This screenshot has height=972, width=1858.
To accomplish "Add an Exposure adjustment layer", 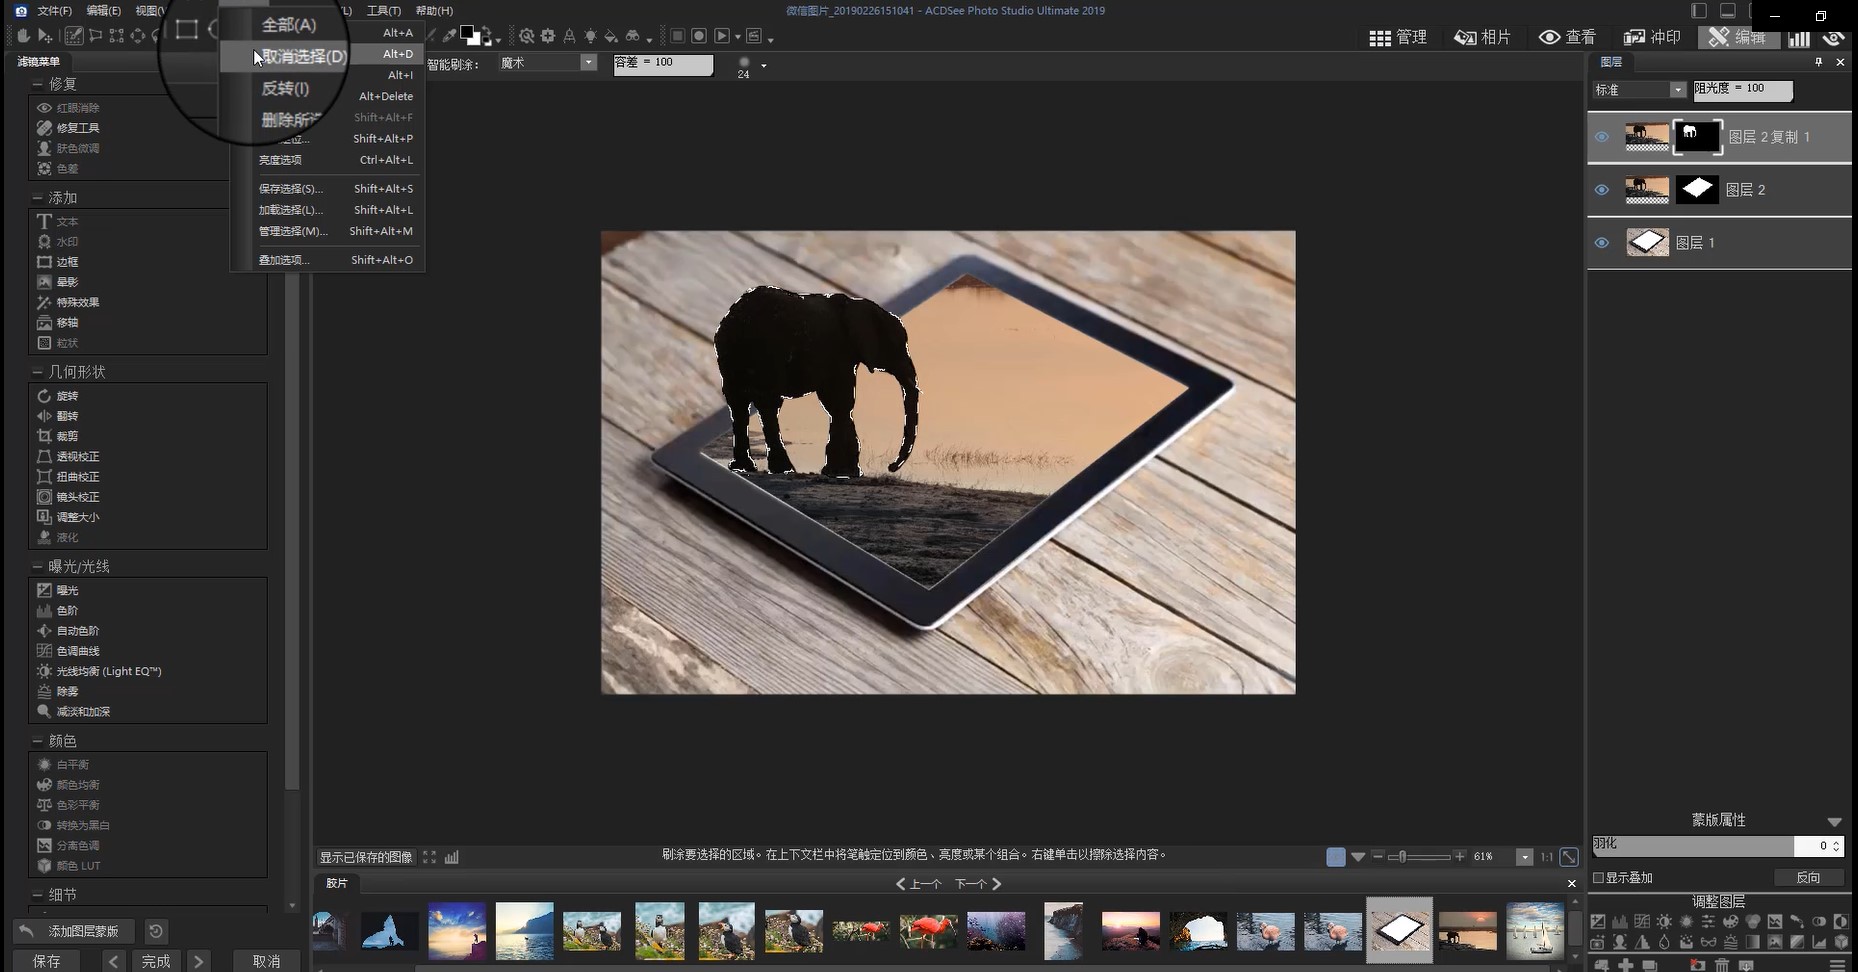I will point(1598,921).
